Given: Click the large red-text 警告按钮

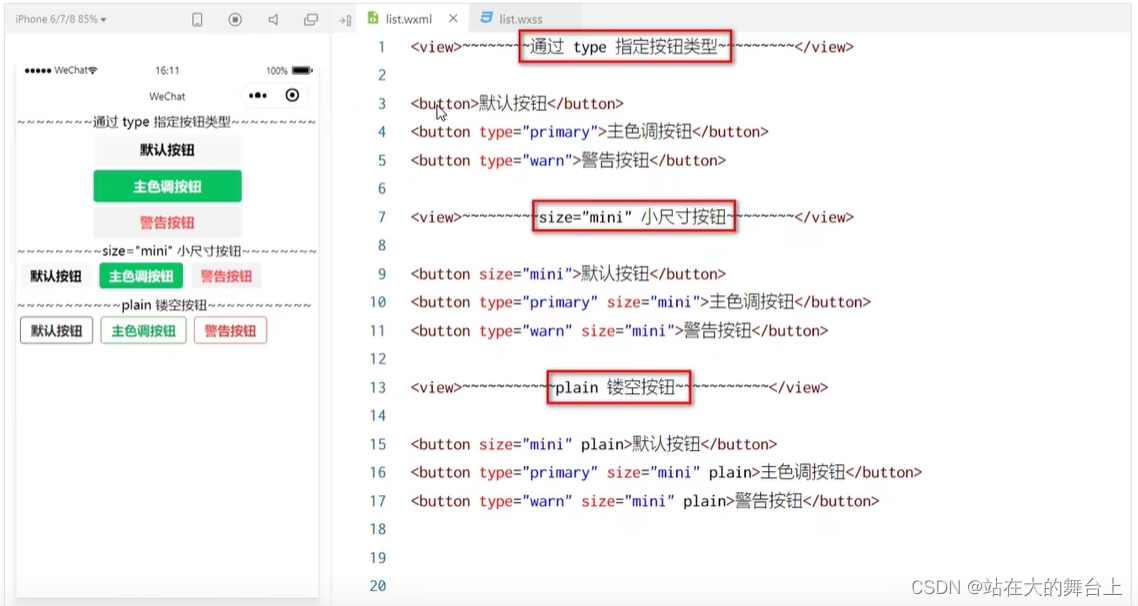Looking at the screenshot, I should tap(168, 222).
